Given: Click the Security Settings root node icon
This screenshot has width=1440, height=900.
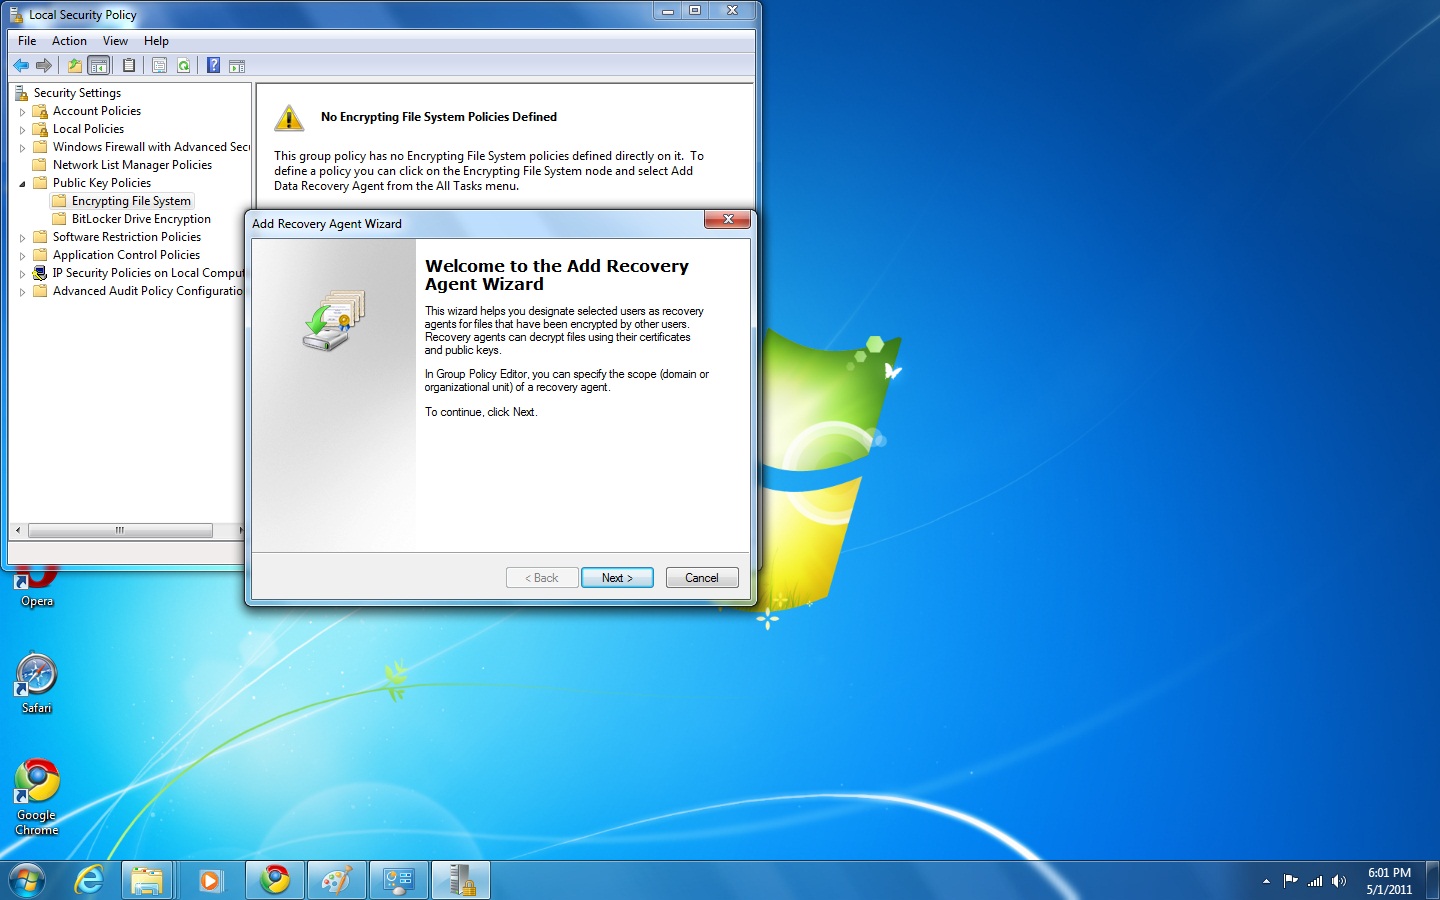Looking at the screenshot, I should (21, 93).
